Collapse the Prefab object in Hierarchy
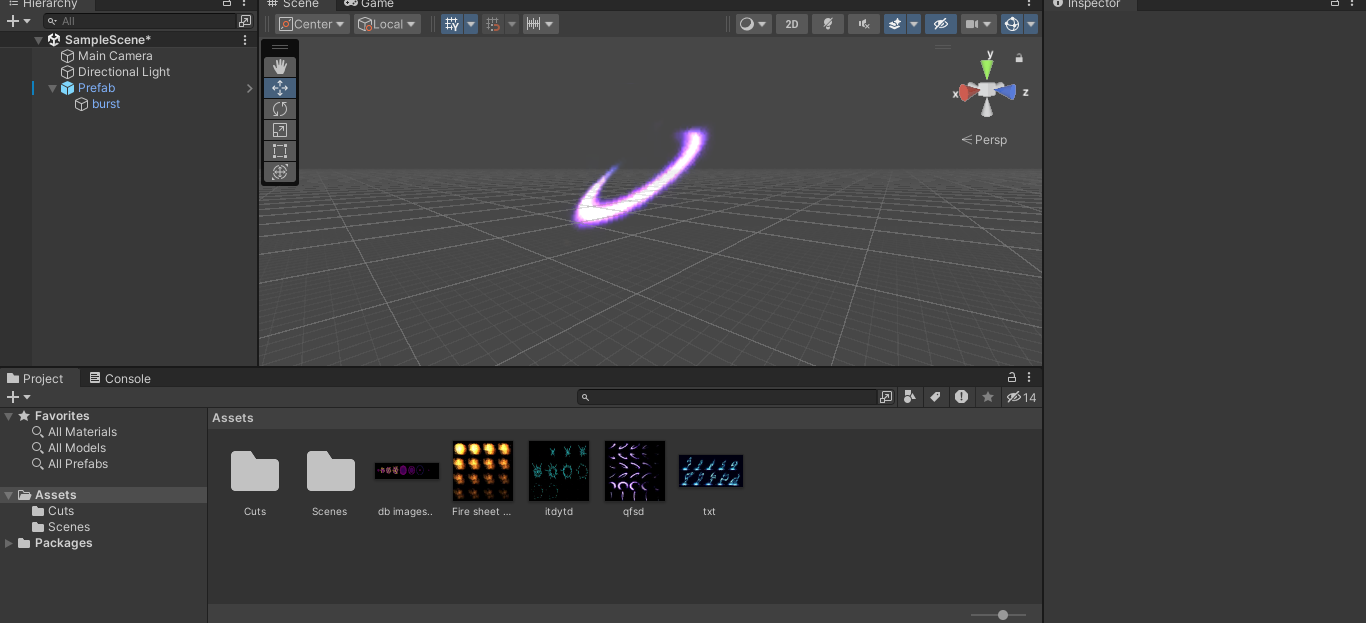Screen dimensions: 1366x623 tap(52, 88)
